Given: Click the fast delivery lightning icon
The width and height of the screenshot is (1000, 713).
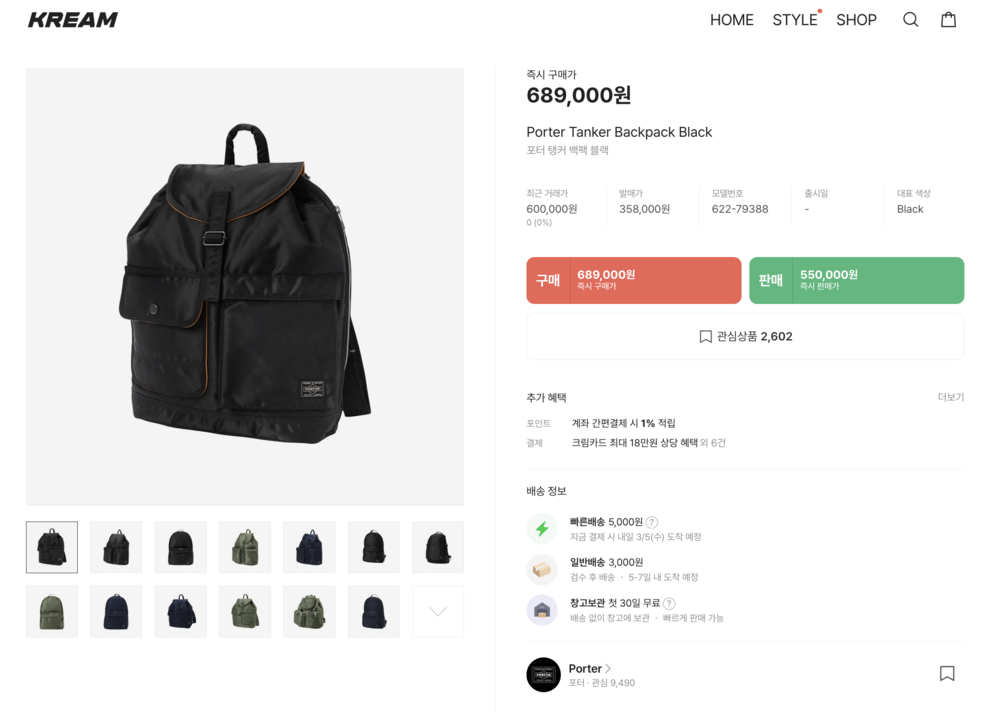Looking at the screenshot, I should tap(542, 529).
